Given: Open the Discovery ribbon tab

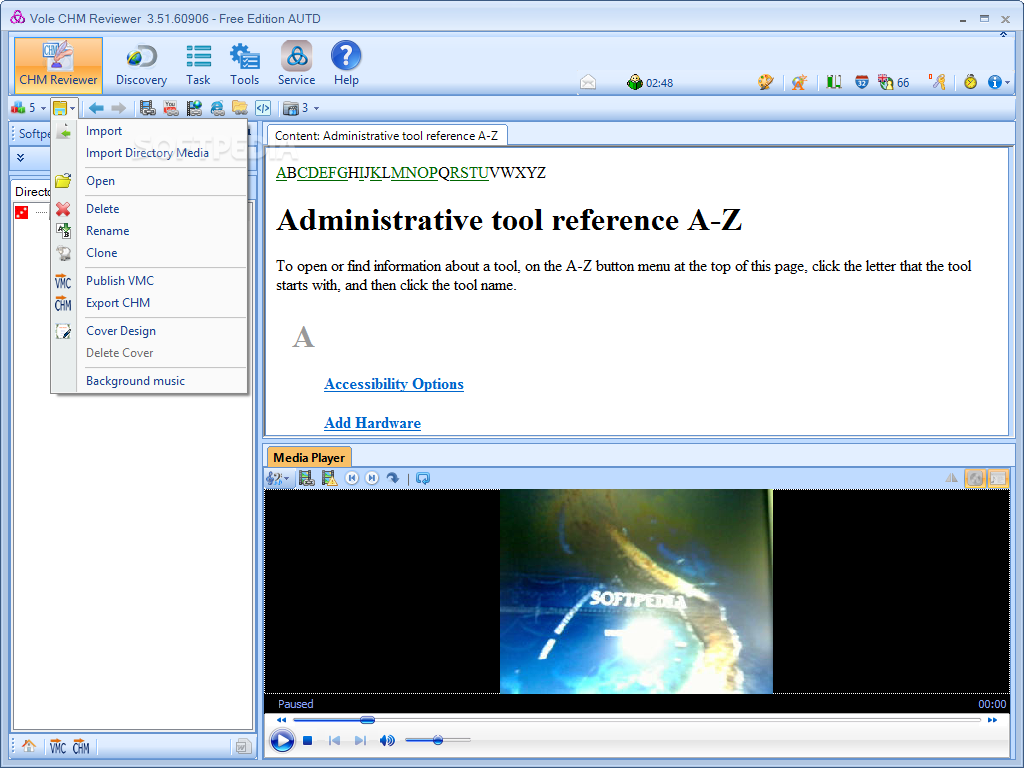Looking at the screenshot, I should pos(141,65).
